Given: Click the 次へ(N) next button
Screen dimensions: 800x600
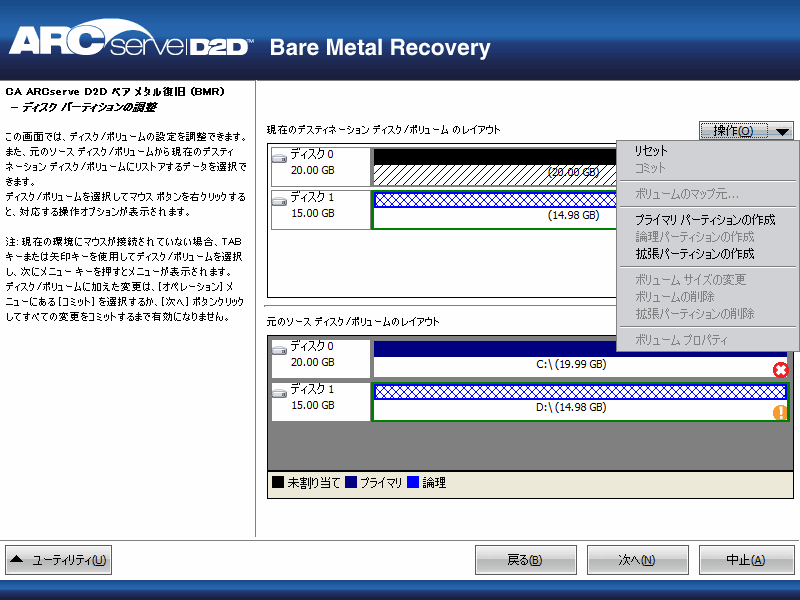Looking at the screenshot, I should click(637, 560).
